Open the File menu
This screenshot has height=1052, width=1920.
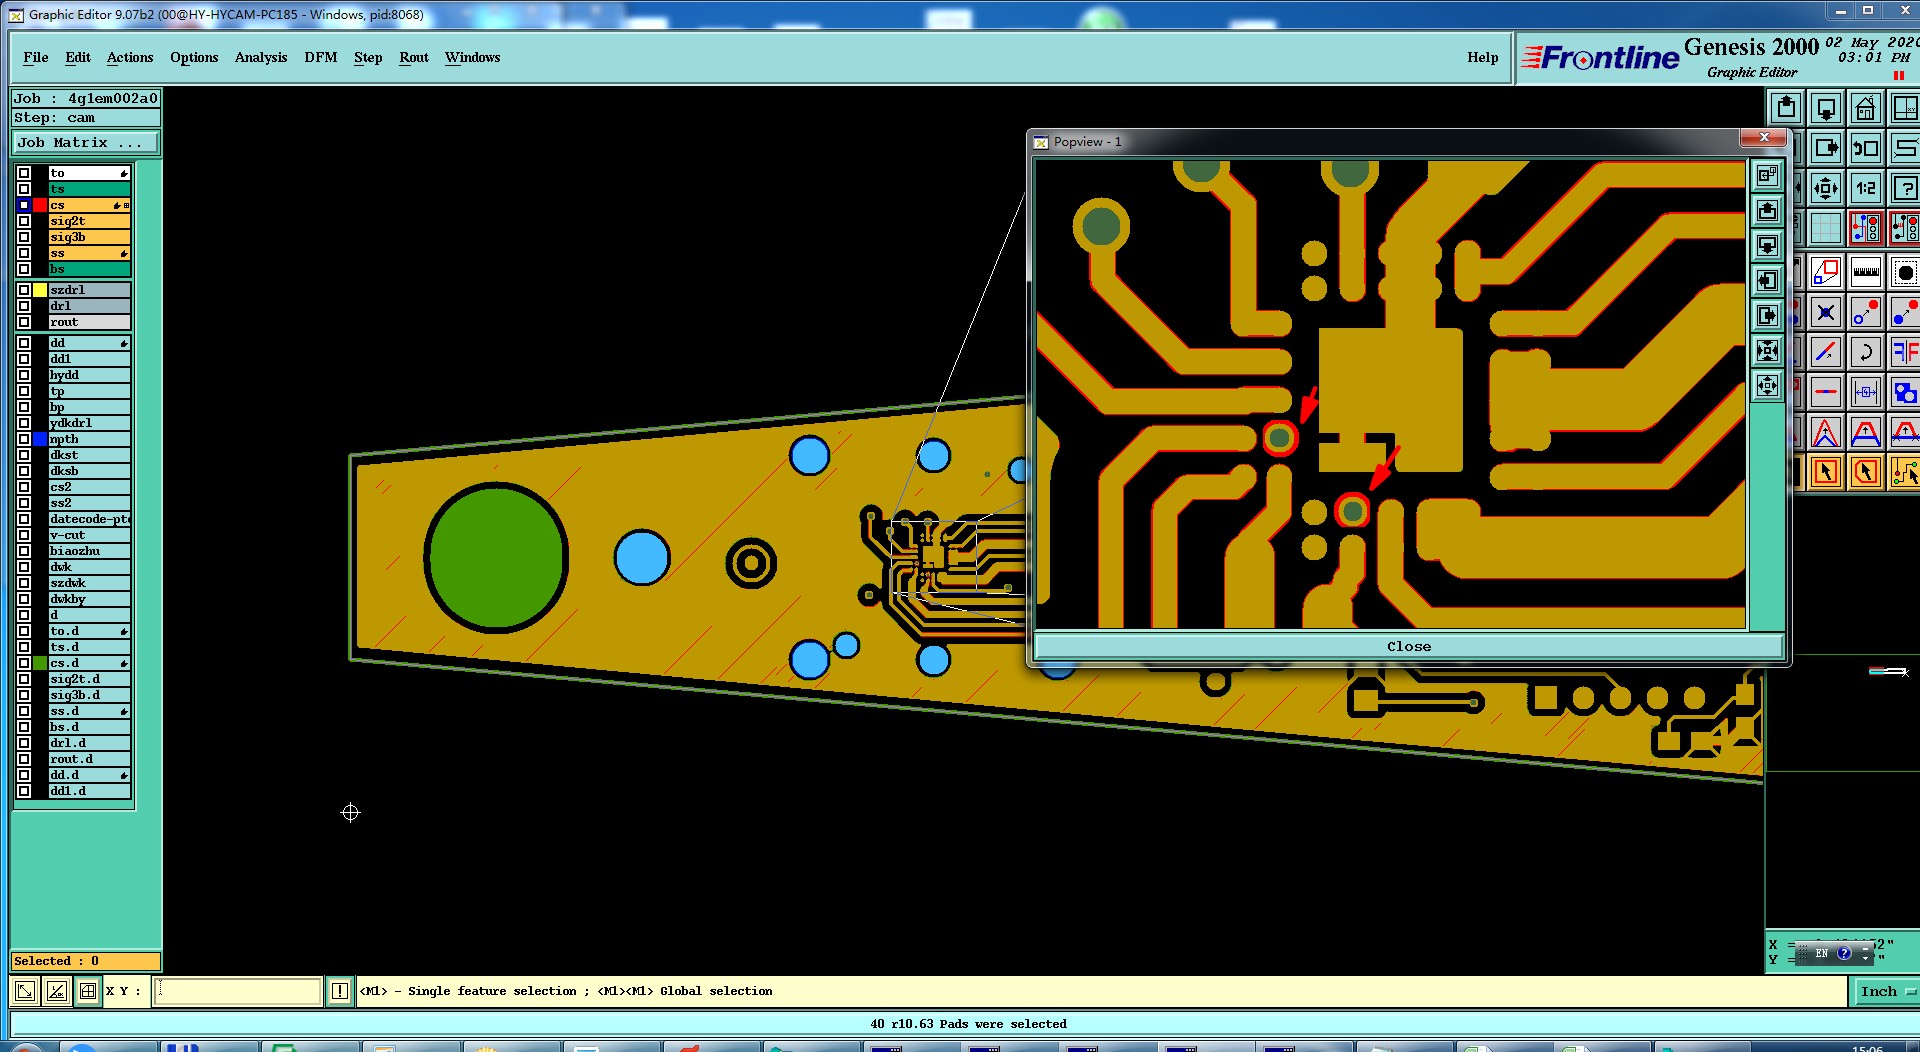(36, 57)
